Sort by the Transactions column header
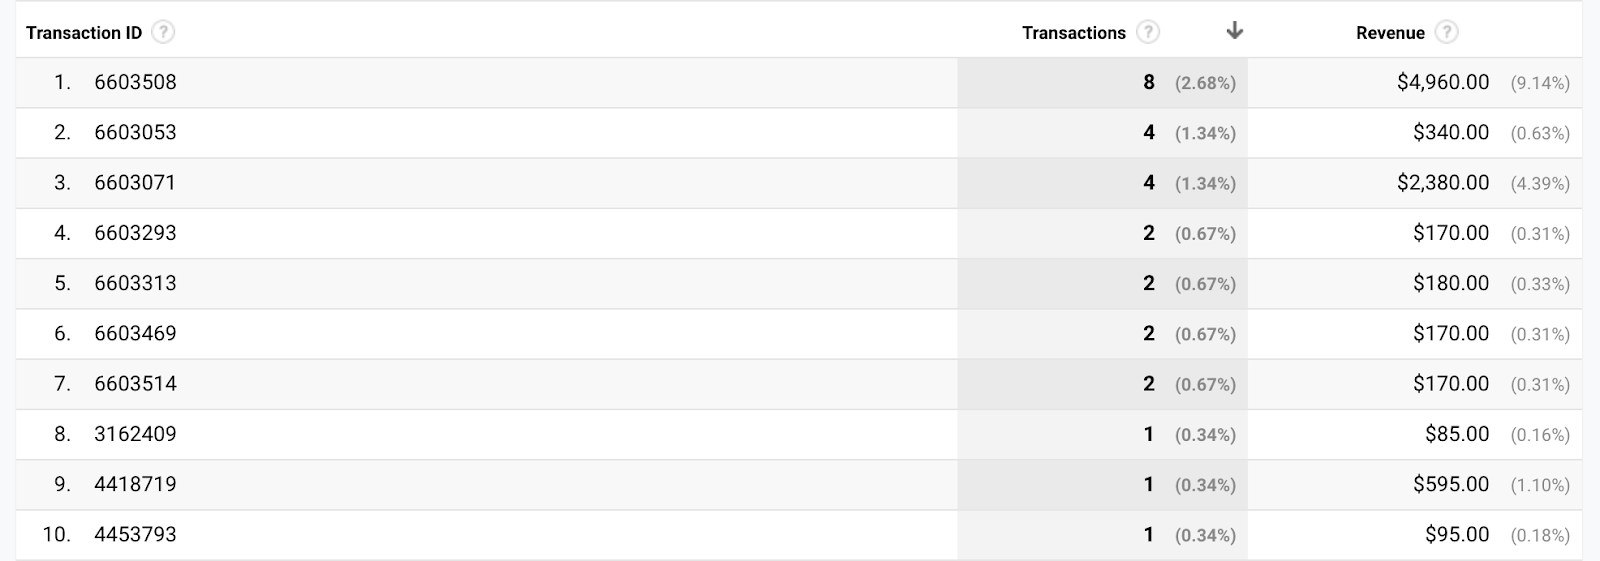 pyautogui.click(x=1073, y=33)
